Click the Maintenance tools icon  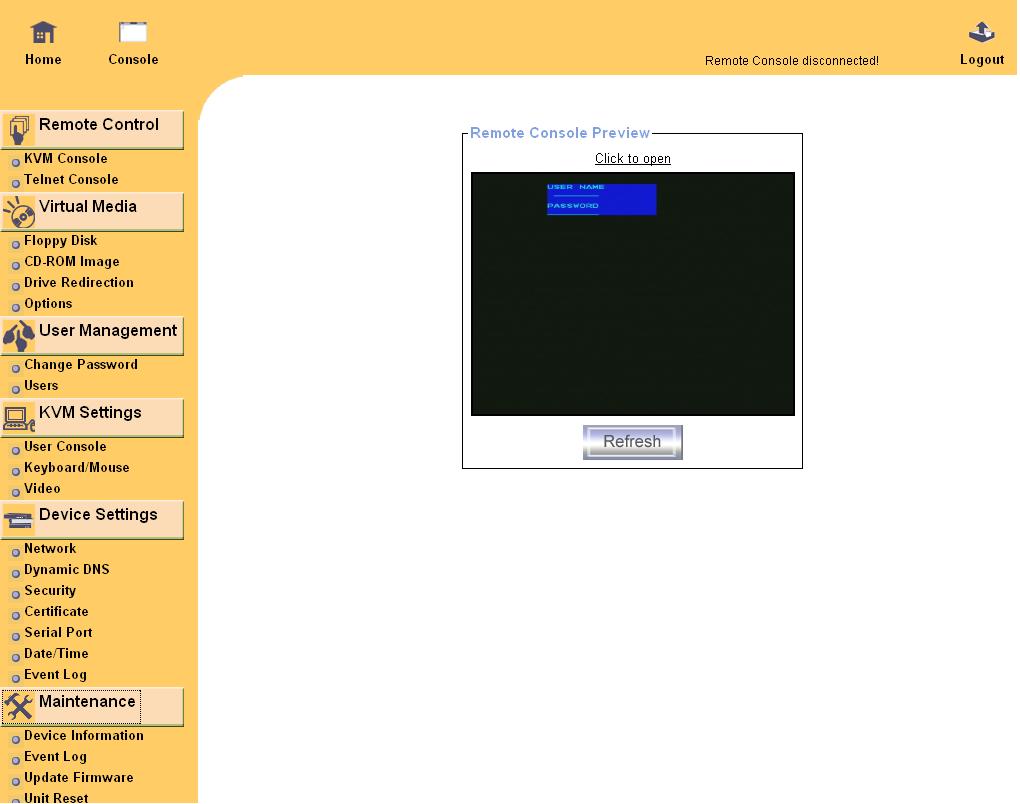click(x=19, y=707)
